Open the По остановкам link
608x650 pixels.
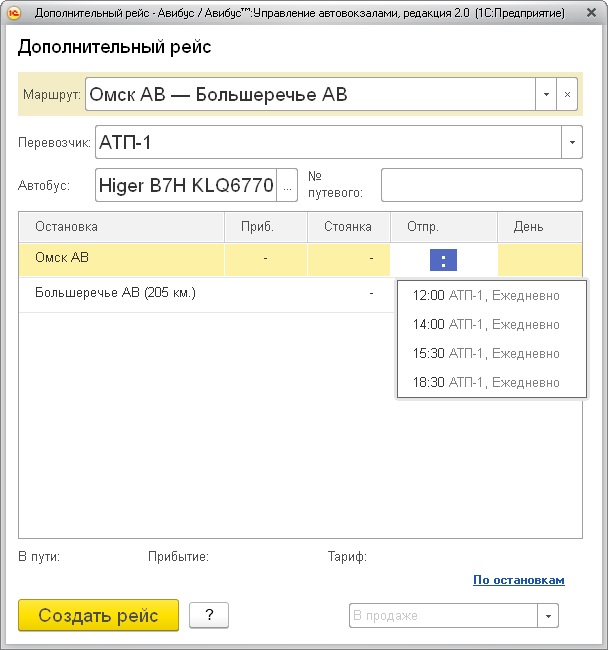pos(518,580)
